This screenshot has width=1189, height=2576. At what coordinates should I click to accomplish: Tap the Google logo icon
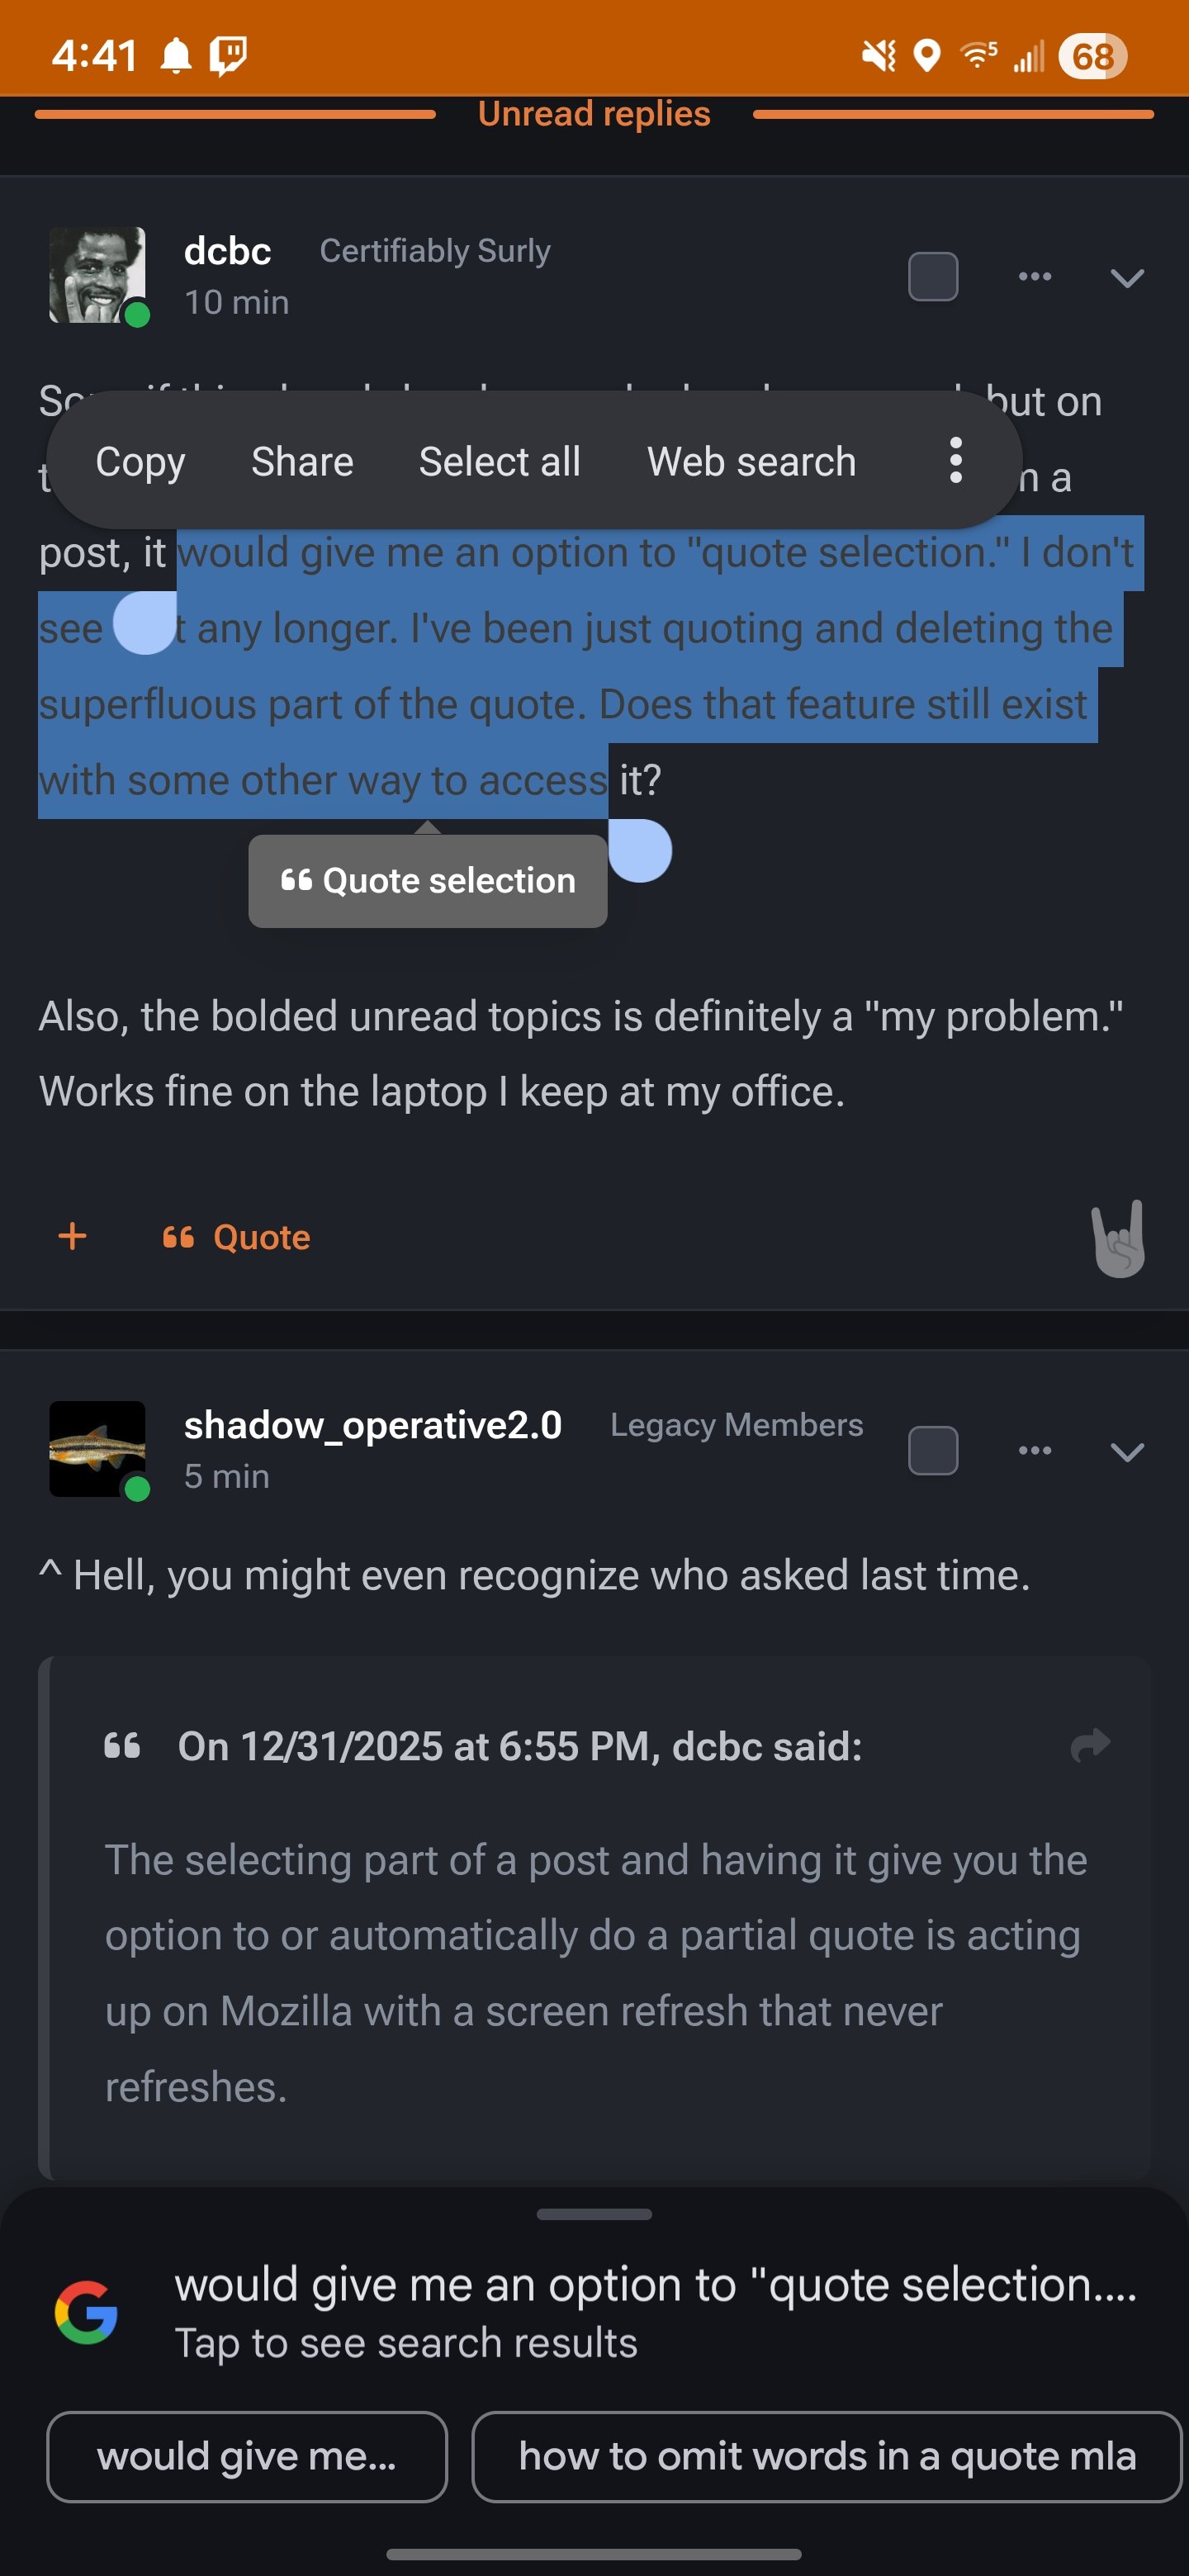[x=86, y=2312]
